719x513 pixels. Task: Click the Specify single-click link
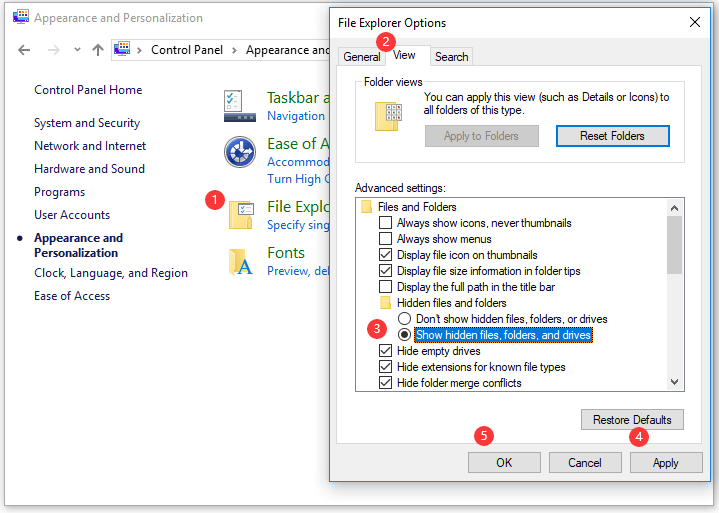coord(298,225)
